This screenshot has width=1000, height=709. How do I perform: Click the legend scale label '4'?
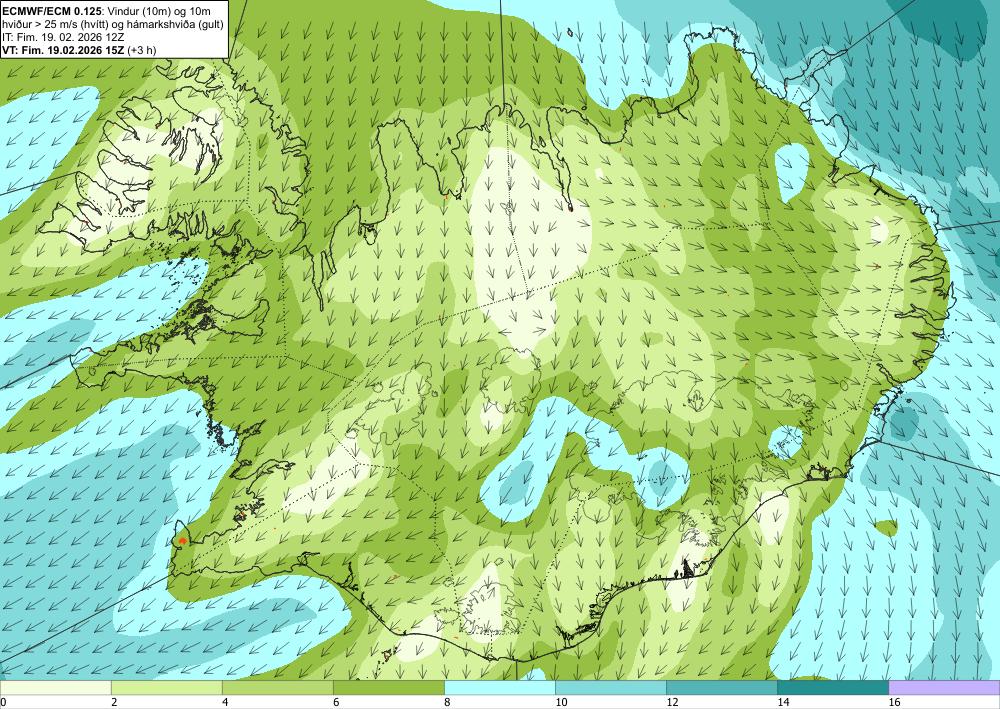(x=225, y=703)
